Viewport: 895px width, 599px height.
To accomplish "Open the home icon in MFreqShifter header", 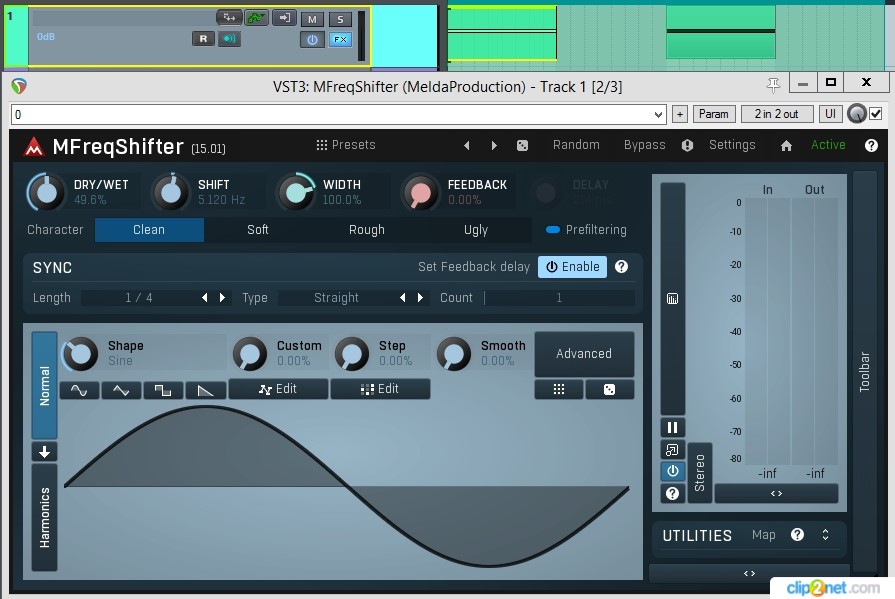I will 787,146.
